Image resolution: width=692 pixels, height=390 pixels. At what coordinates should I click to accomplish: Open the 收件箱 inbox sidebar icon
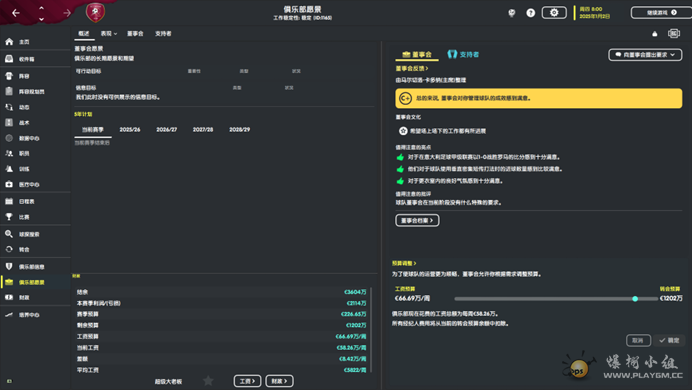(9, 59)
